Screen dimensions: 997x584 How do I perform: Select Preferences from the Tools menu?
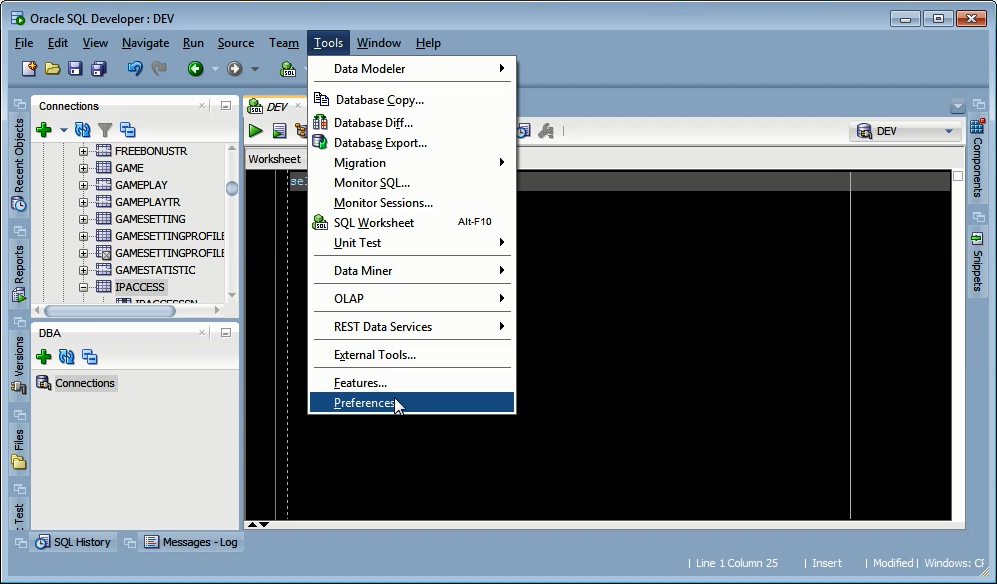coord(411,403)
